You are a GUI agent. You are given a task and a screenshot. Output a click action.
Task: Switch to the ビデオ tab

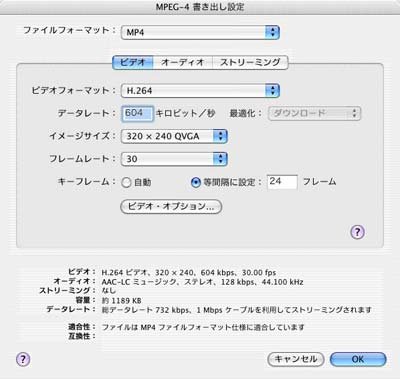tap(133, 62)
